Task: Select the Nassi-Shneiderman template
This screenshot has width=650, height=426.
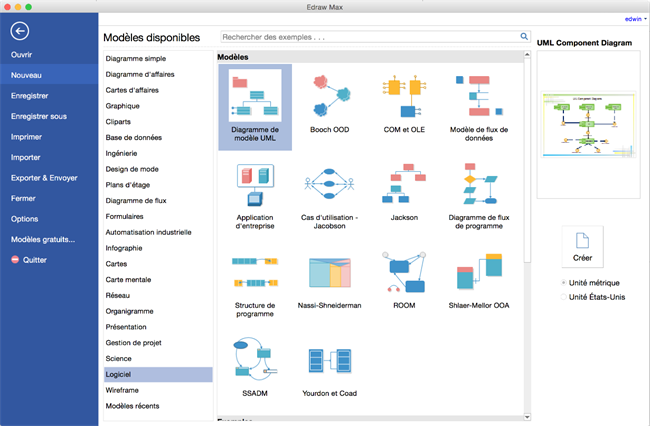Action: click(x=330, y=283)
